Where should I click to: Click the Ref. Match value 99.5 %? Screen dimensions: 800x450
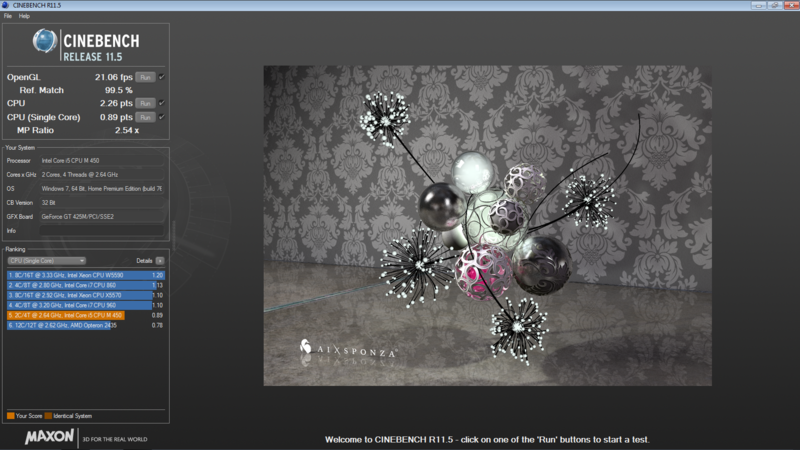pos(118,90)
